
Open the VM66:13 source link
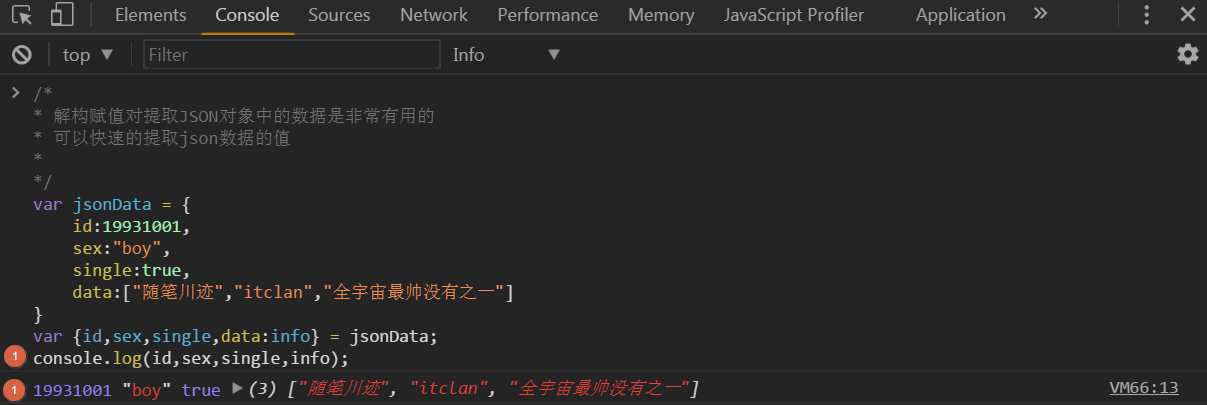pyautogui.click(x=1143, y=388)
